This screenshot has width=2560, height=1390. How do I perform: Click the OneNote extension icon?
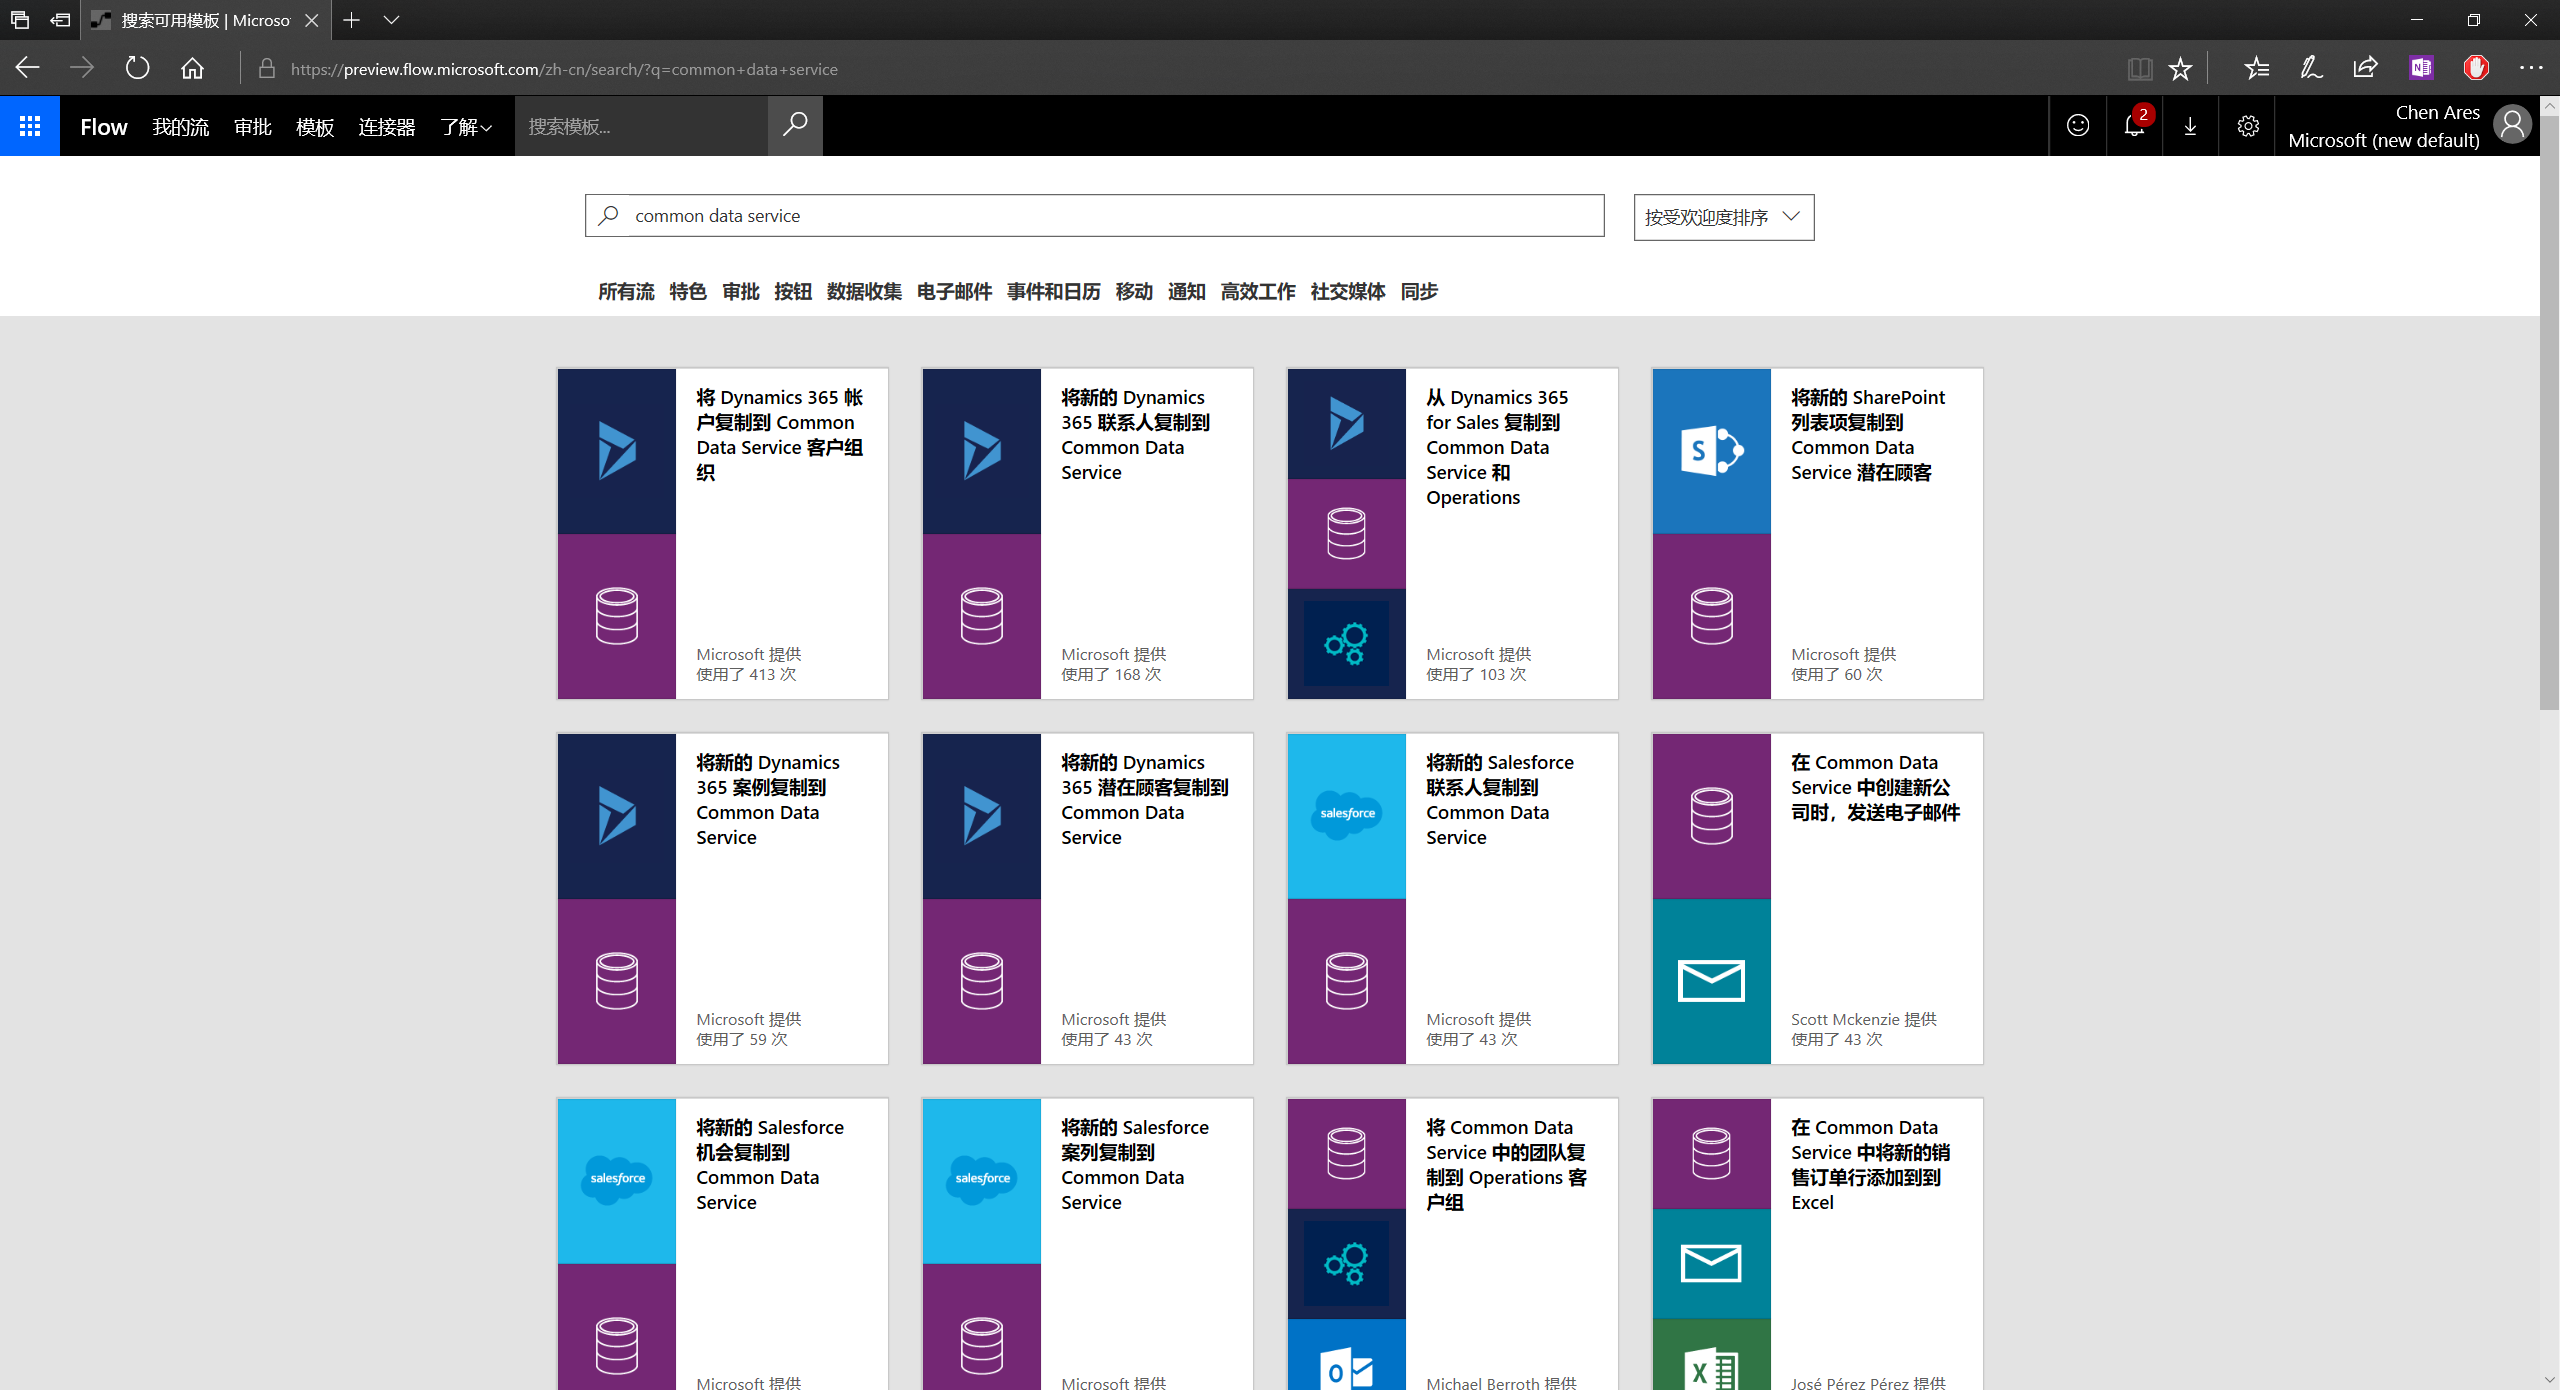2421,68
